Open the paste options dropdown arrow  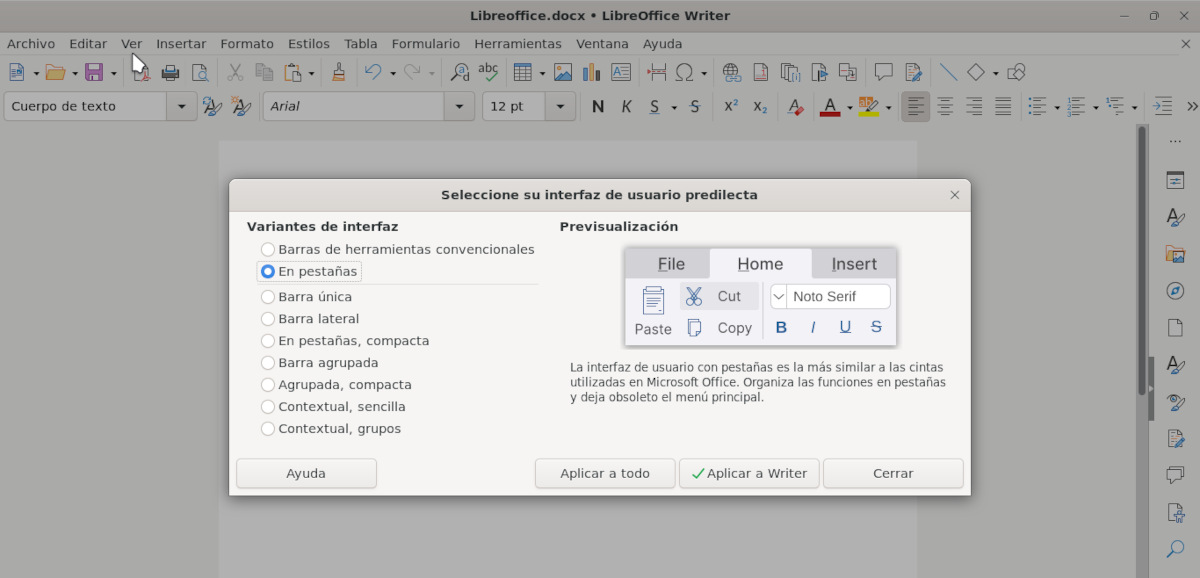tap(311, 73)
